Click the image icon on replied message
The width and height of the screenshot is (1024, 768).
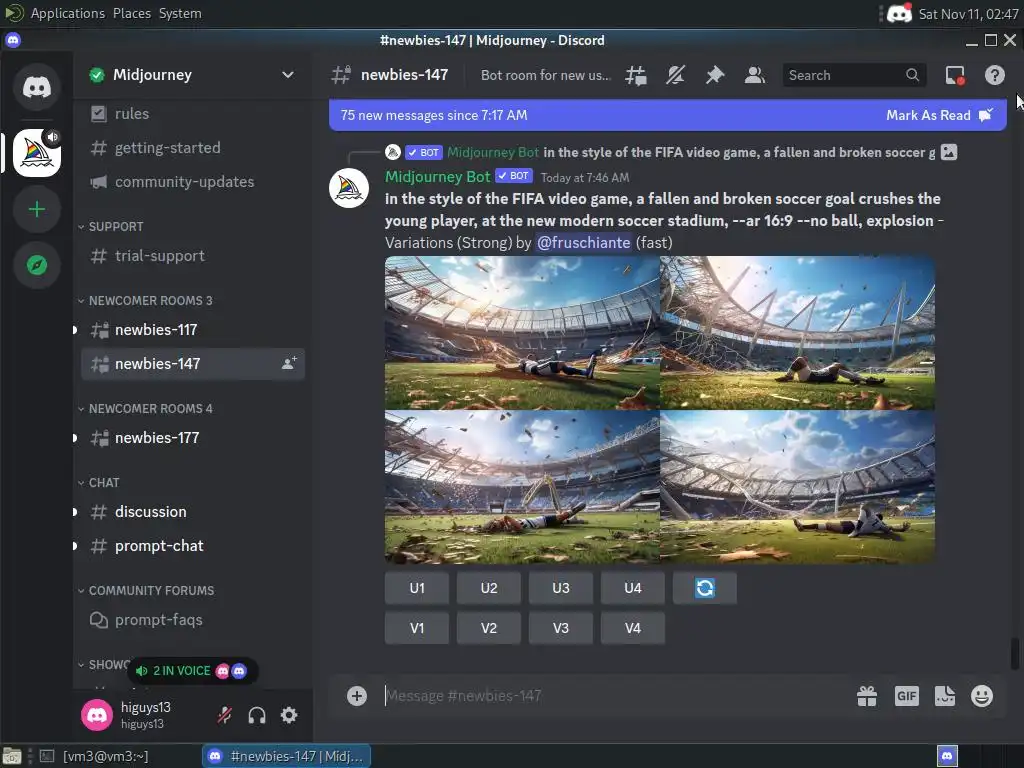[x=949, y=152]
